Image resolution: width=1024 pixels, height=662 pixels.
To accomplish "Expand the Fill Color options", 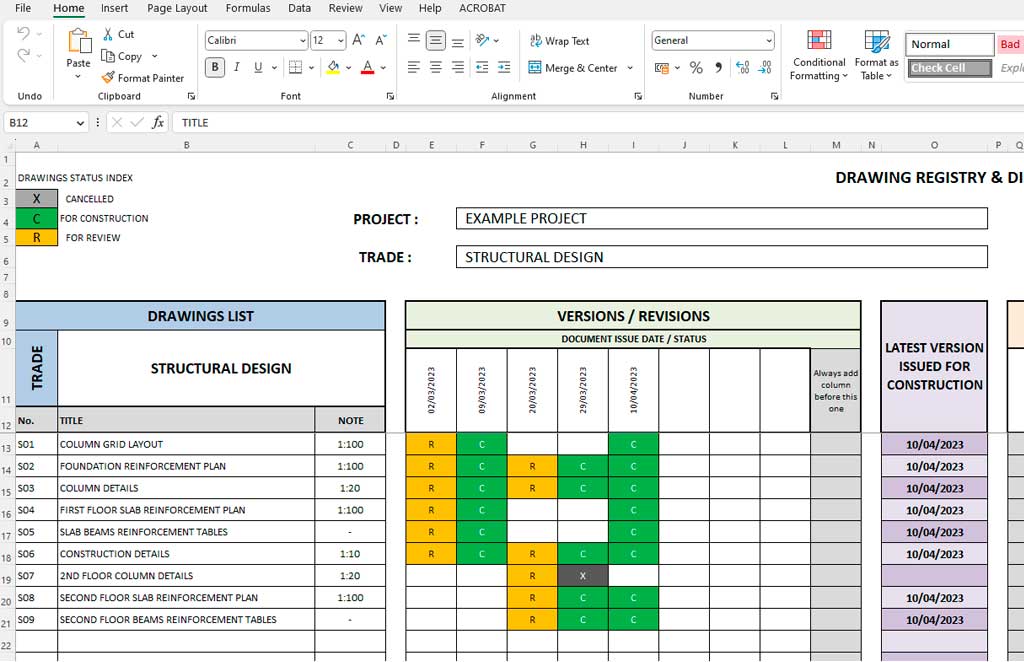I will click(x=348, y=66).
